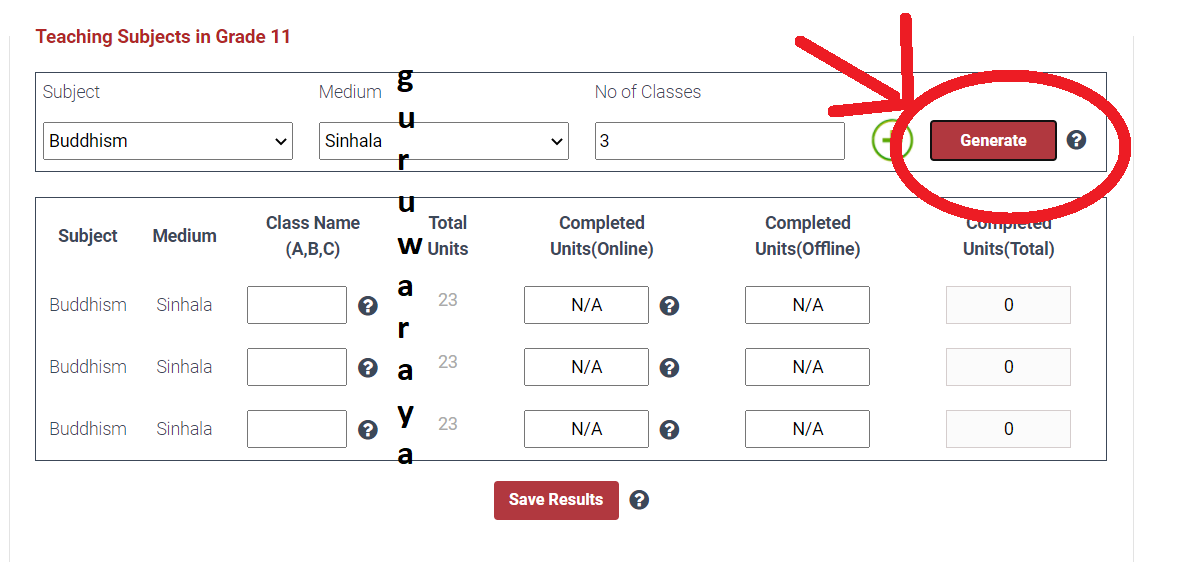Screen dimensions: 1184x562
Task: Click first row Class Name input box
Action: 297,305
